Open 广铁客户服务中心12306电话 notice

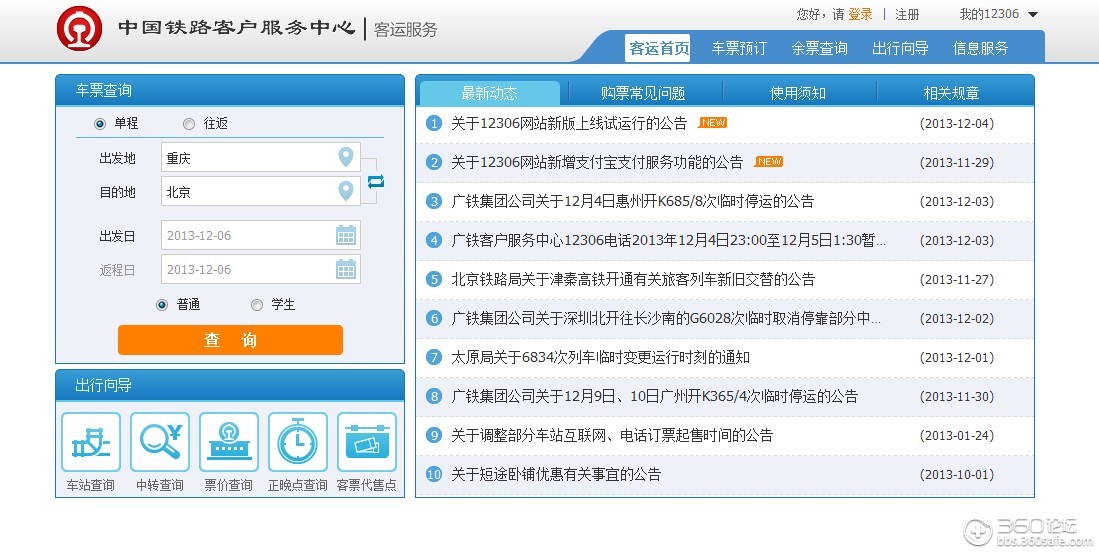point(668,240)
